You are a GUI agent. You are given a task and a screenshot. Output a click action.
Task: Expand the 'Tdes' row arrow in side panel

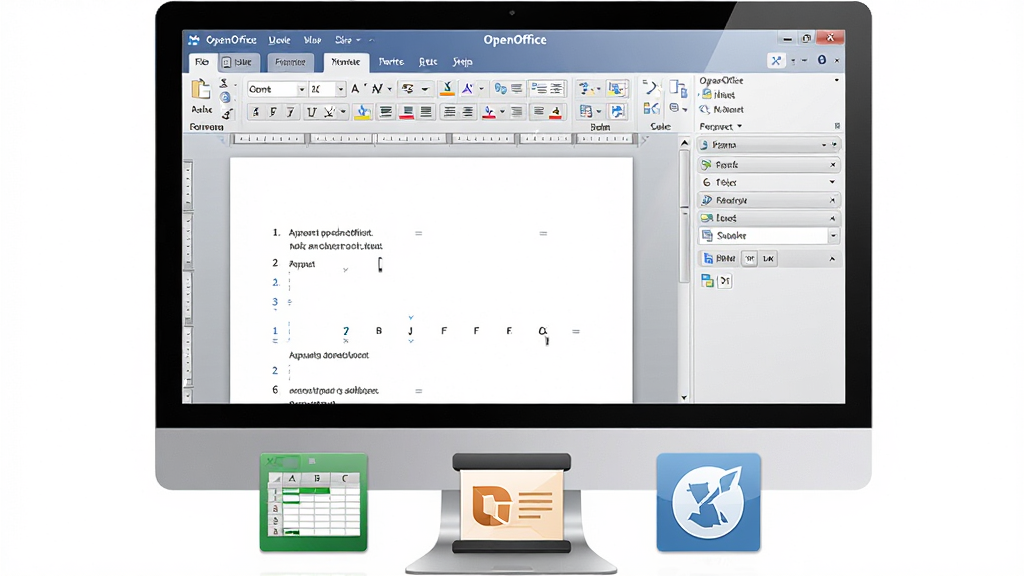click(832, 182)
